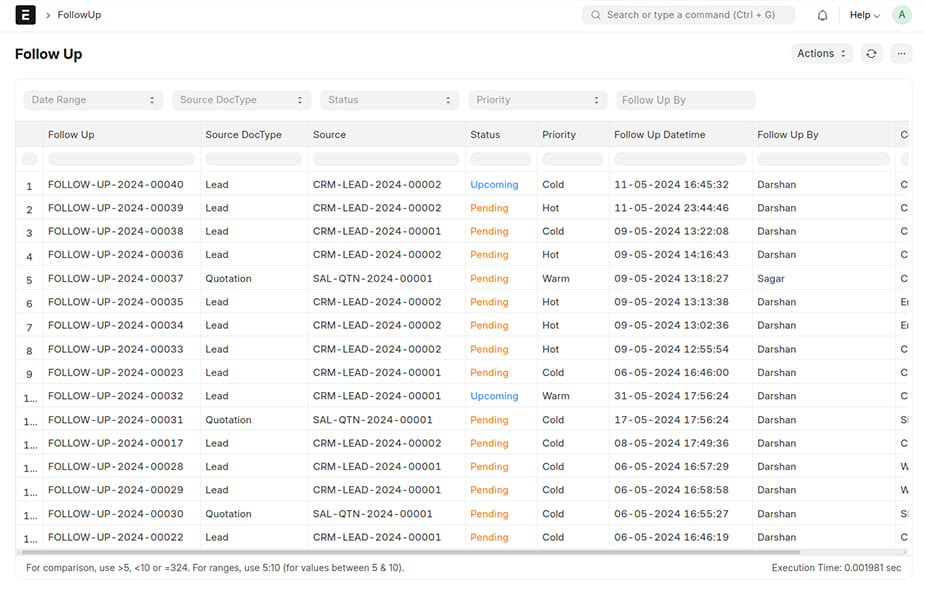The height and width of the screenshot is (590, 925).
Task: Open the Help menu
Action: click(864, 15)
